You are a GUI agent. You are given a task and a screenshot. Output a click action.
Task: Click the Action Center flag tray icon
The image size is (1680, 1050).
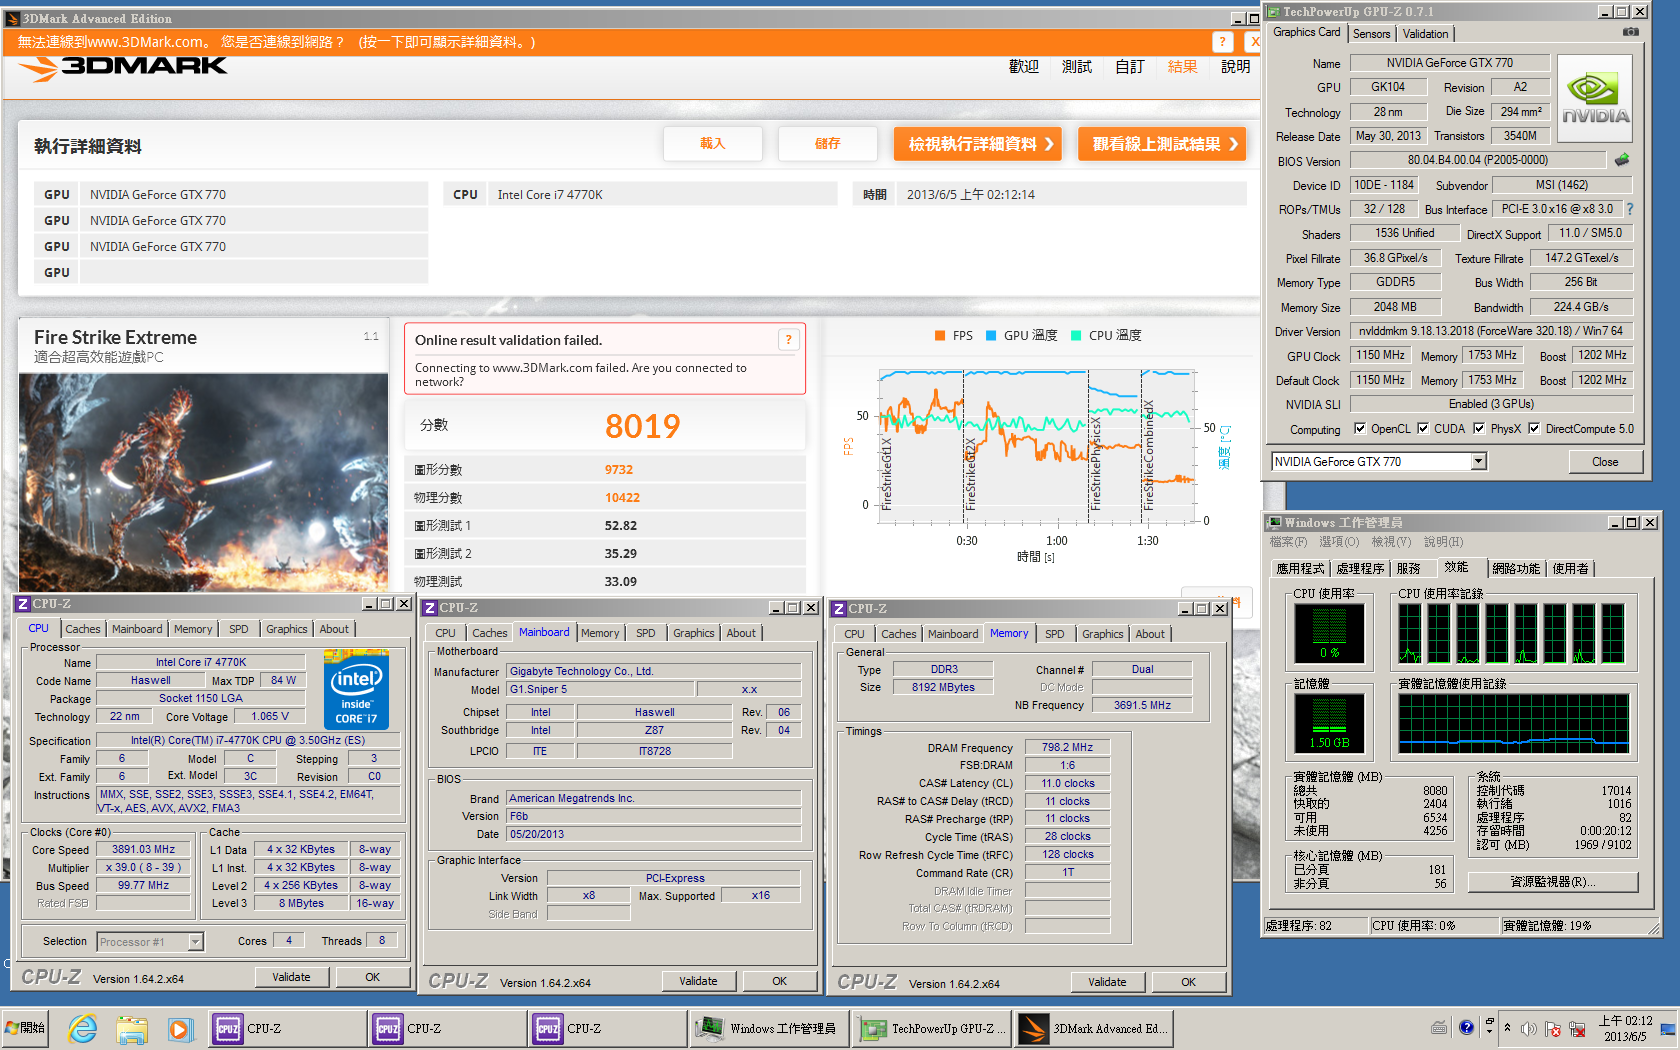coord(1553,1028)
